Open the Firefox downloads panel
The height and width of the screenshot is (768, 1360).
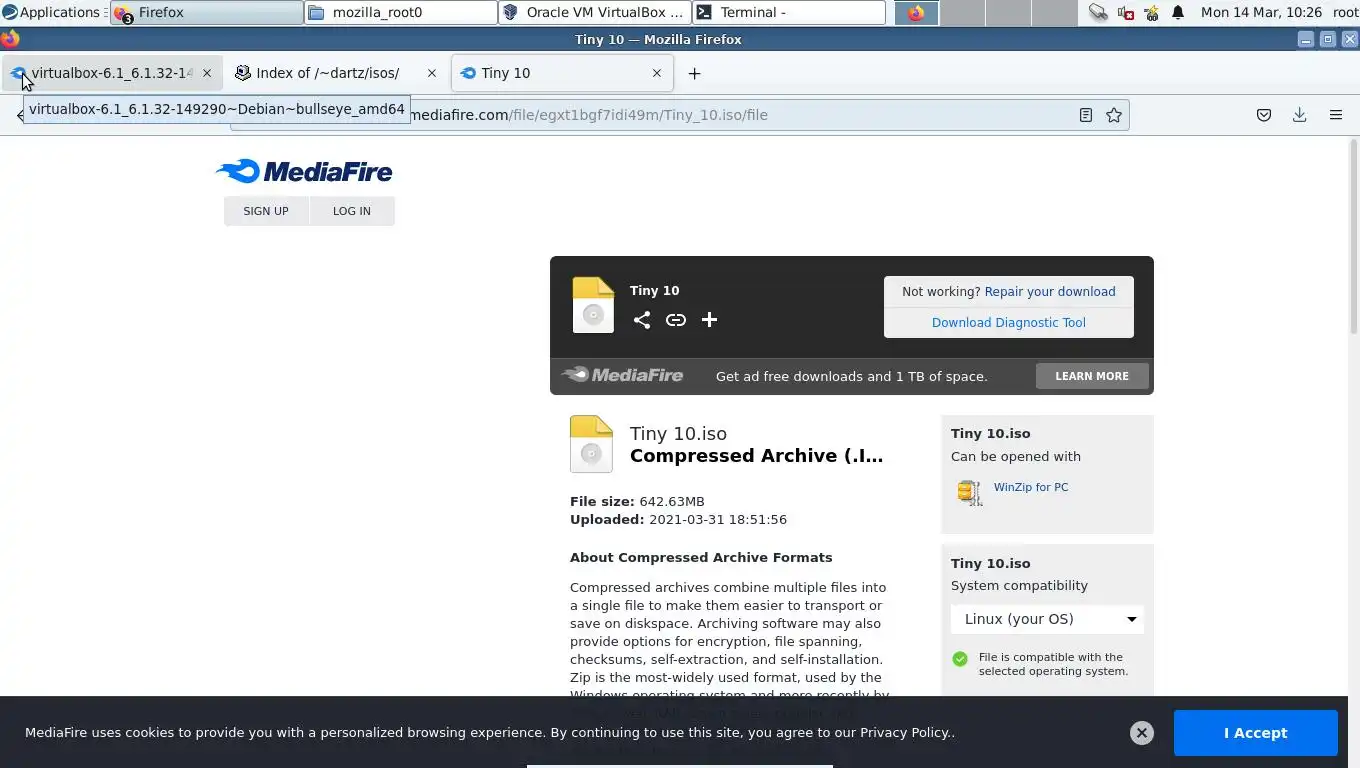pos(1299,115)
